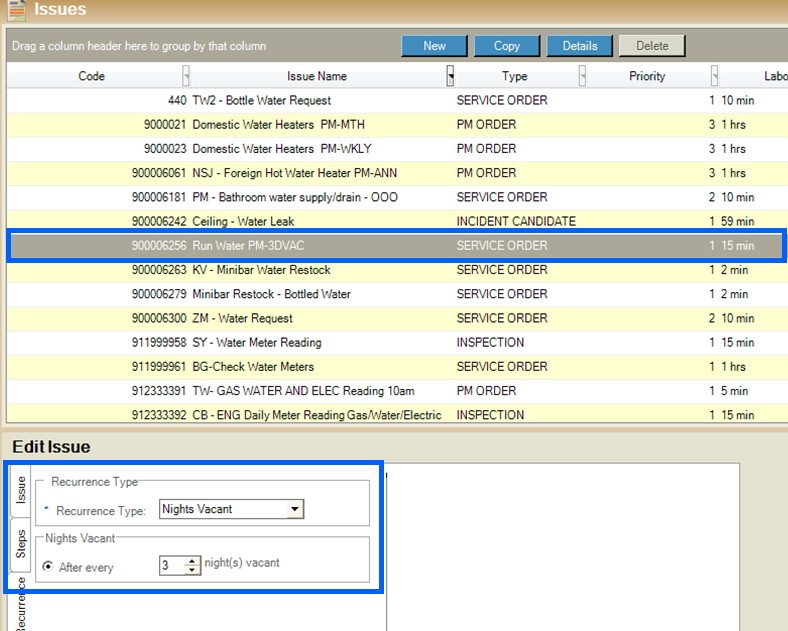Click the 5 min labor cell
The width and height of the screenshot is (788, 631).
click(735, 391)
